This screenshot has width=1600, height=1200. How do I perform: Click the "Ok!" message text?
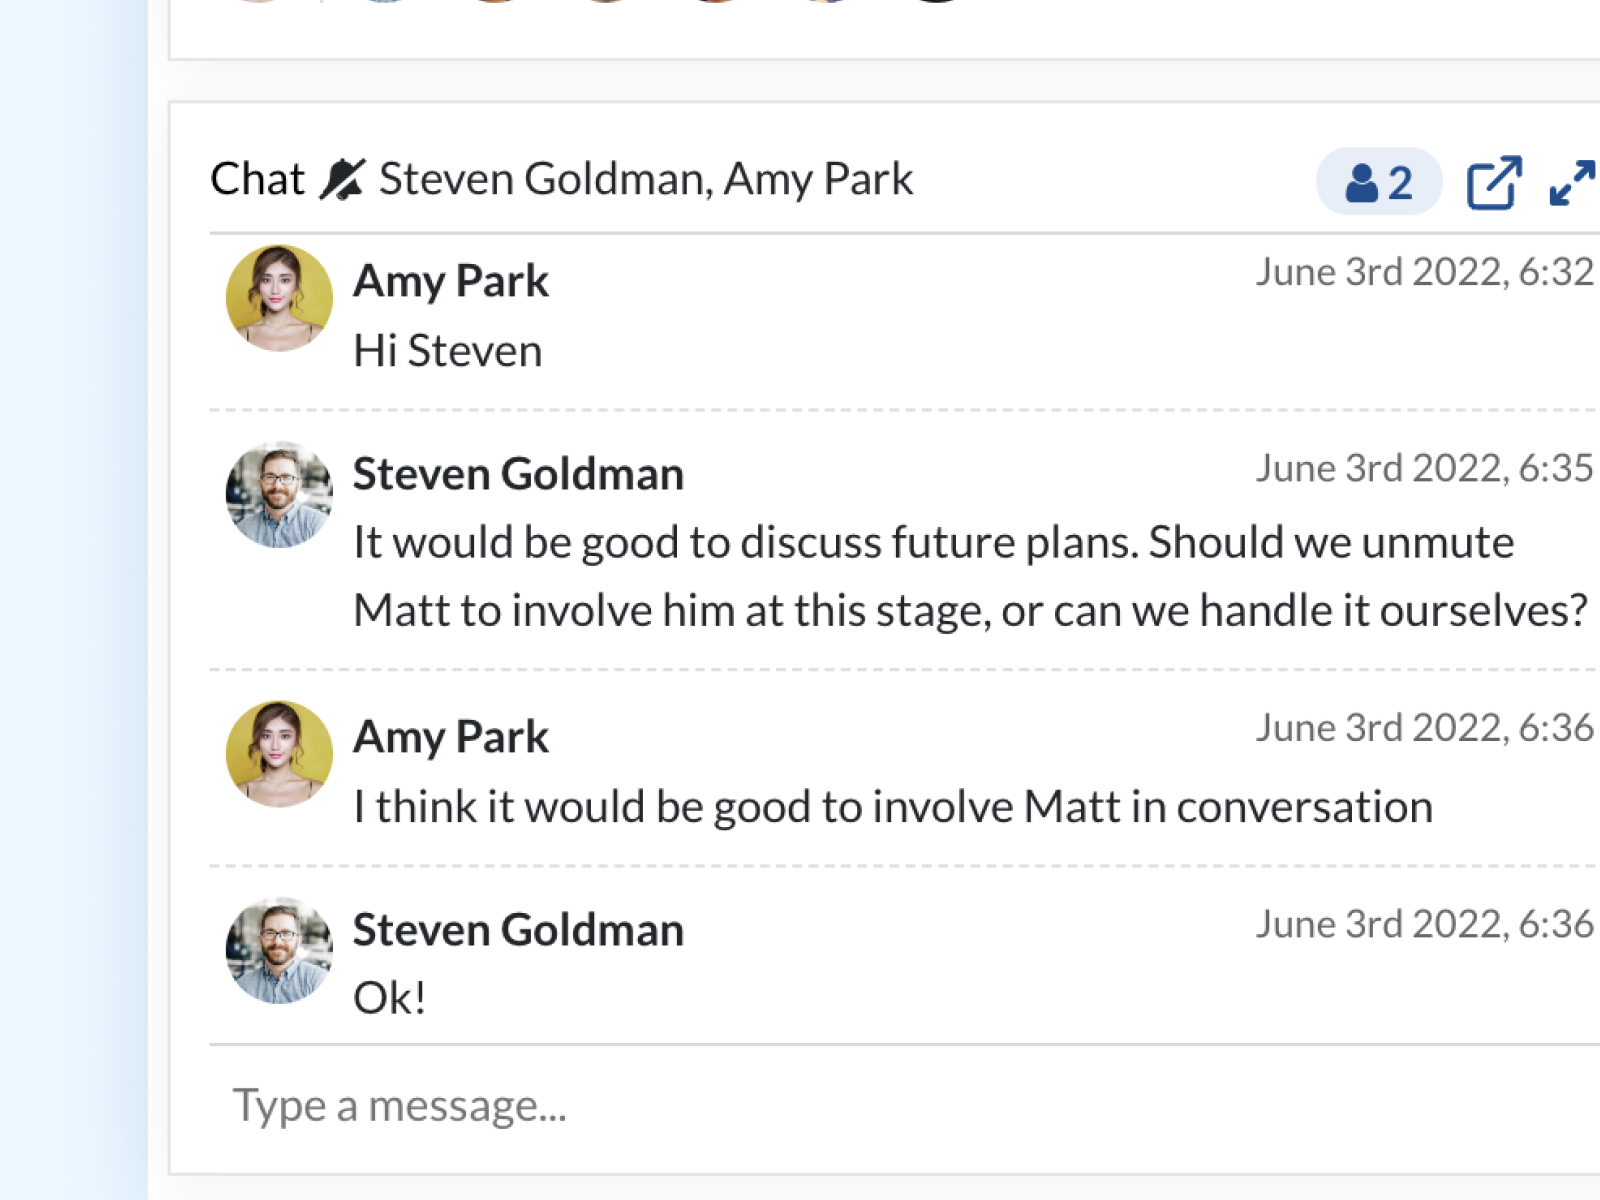tap(390, 998)
